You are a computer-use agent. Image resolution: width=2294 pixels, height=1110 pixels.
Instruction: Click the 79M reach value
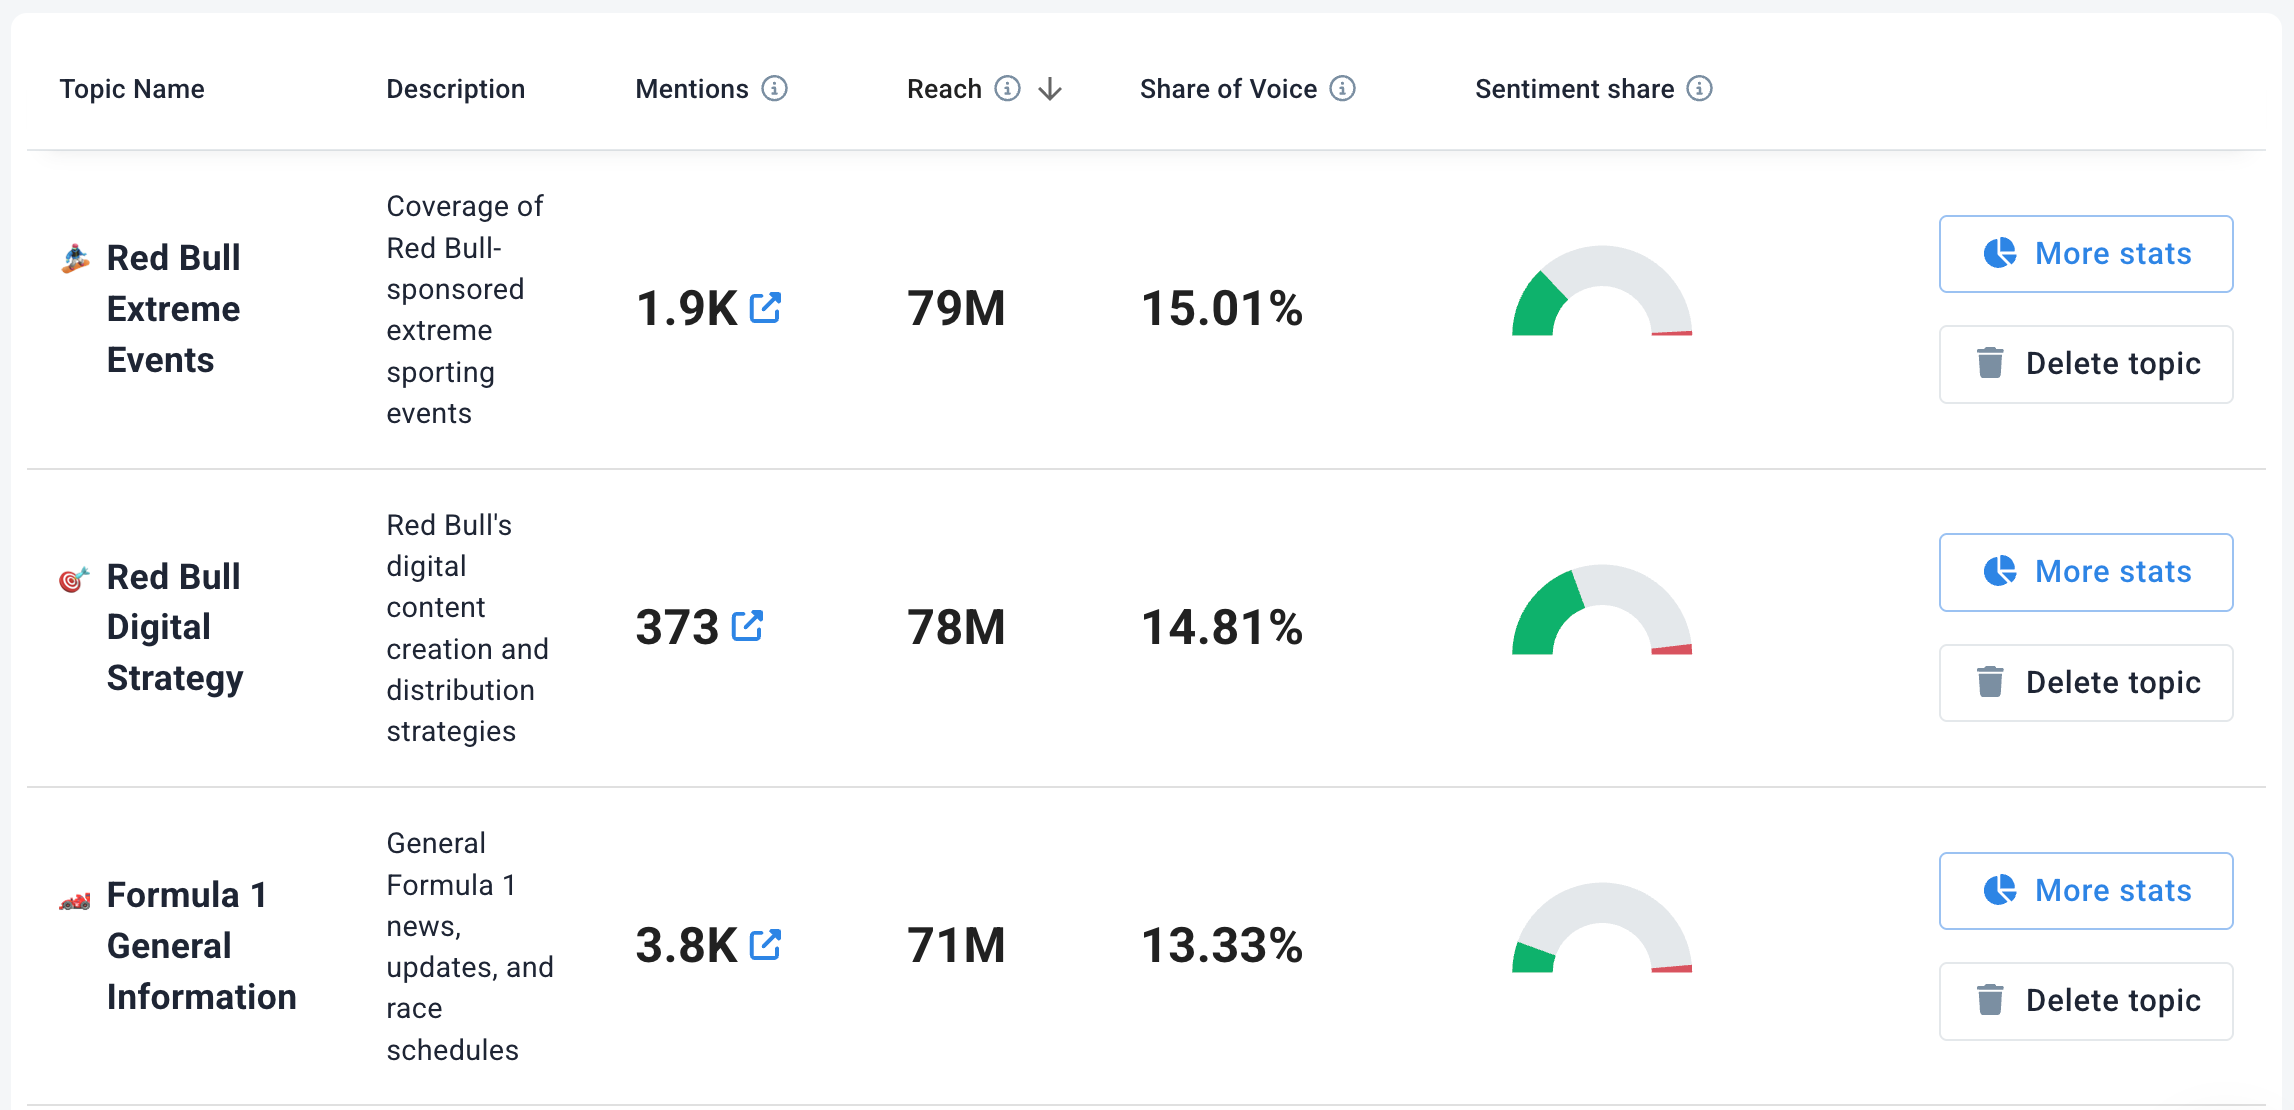pos(956,308)
